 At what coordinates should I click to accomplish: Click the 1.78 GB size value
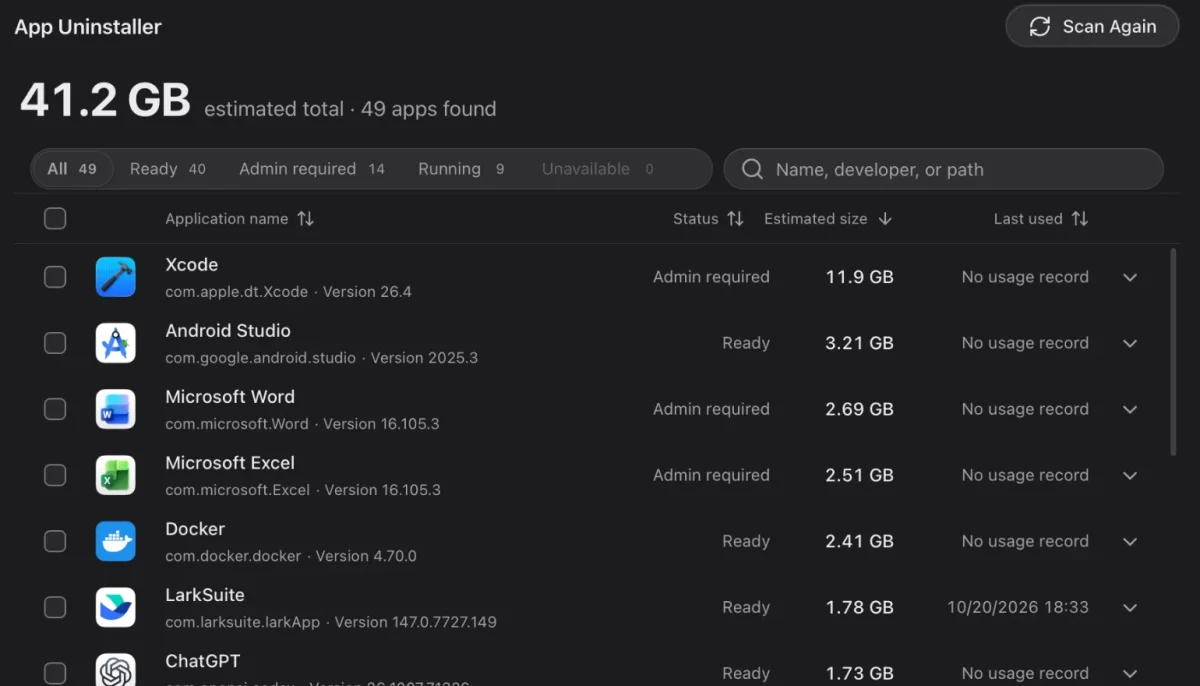coord(860,607)
